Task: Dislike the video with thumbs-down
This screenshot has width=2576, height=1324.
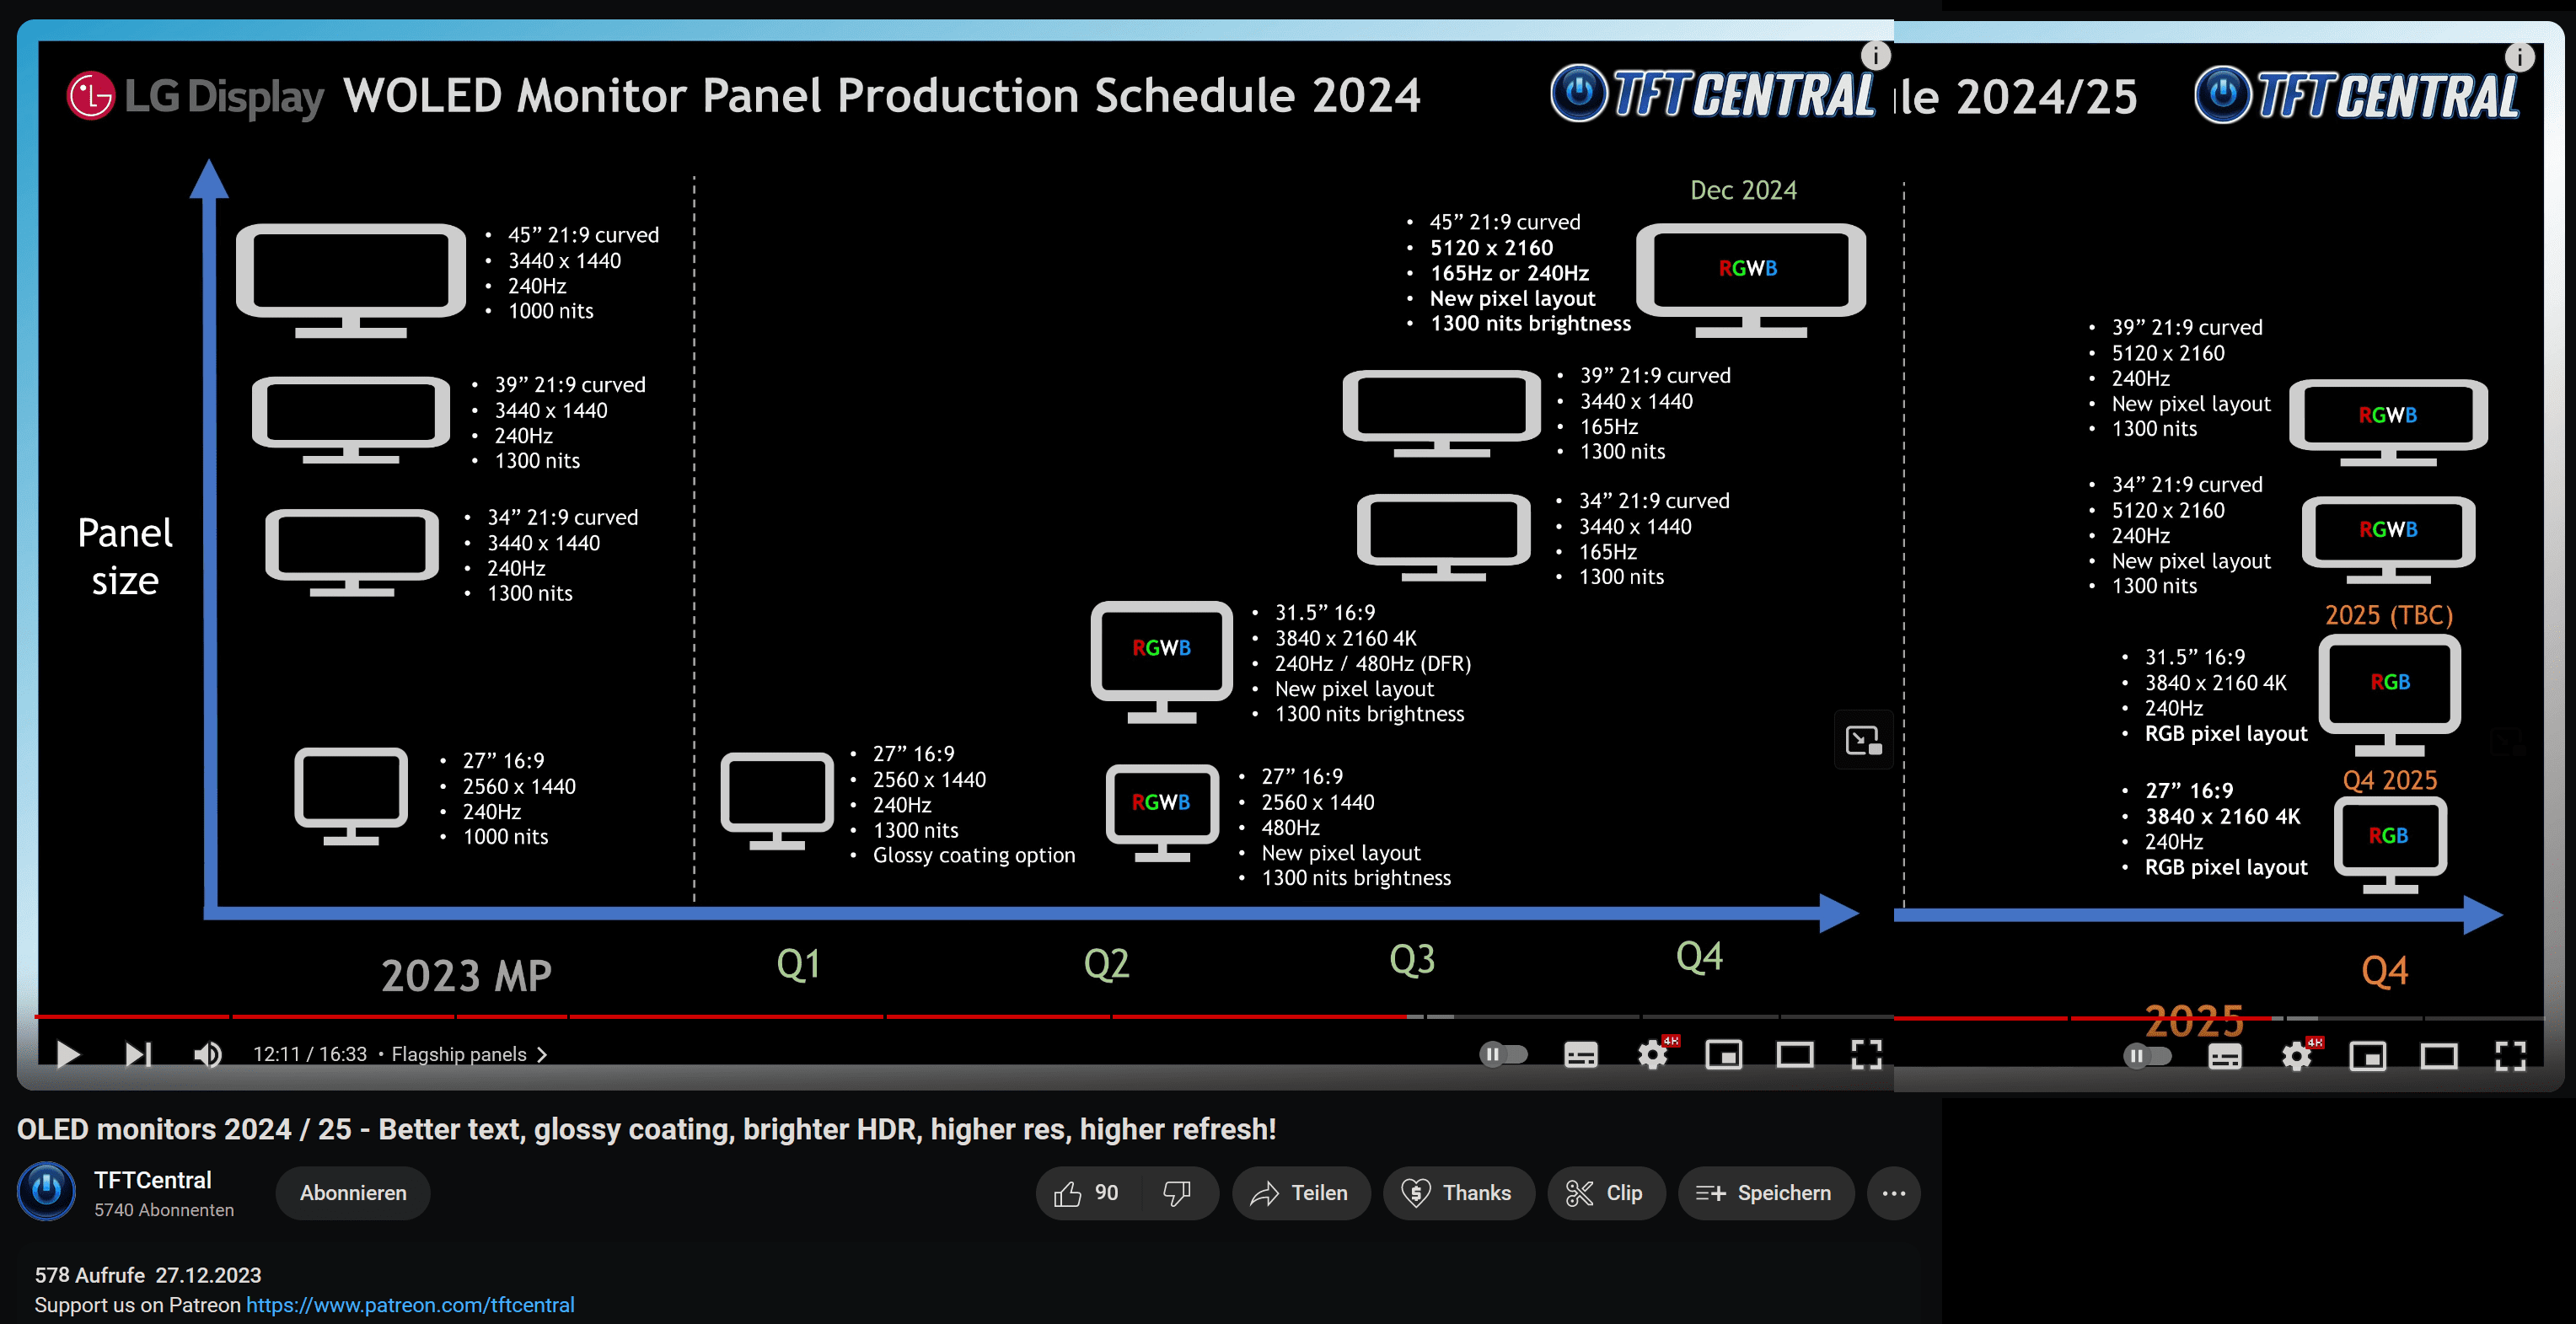Action: (x=1178, y=1193)
